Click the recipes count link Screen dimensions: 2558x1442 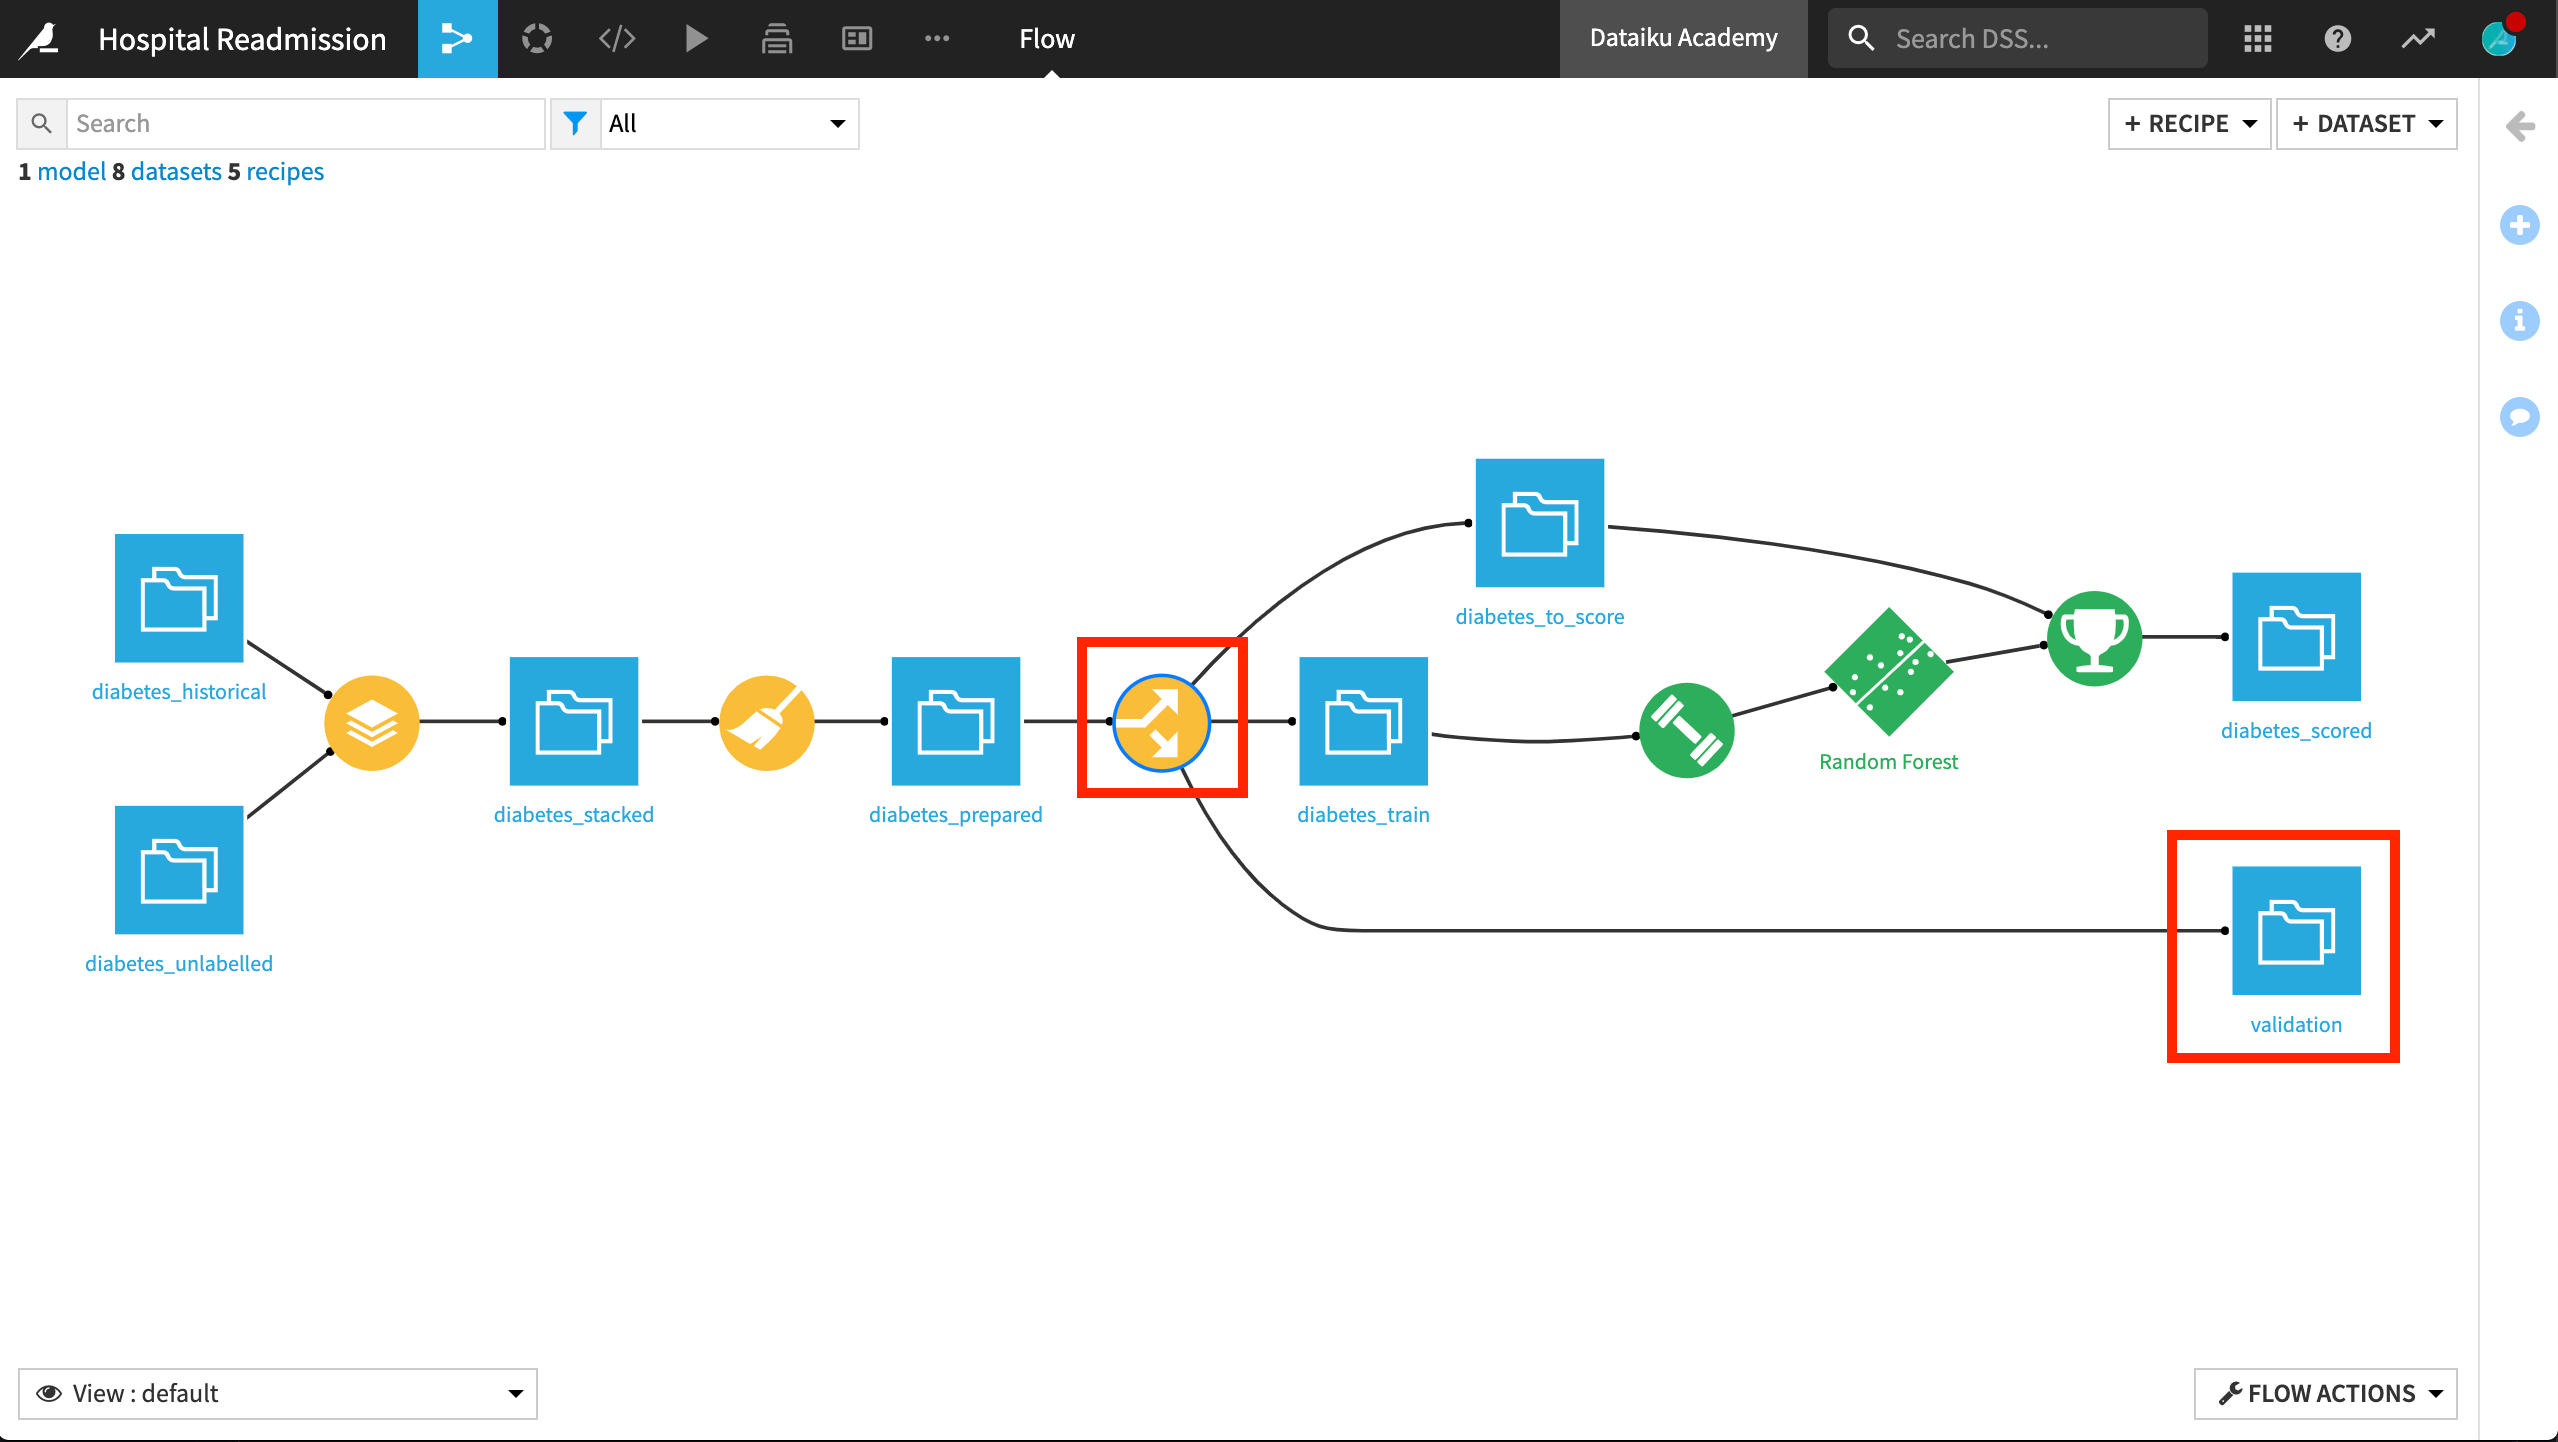click(x=285, y=172)
